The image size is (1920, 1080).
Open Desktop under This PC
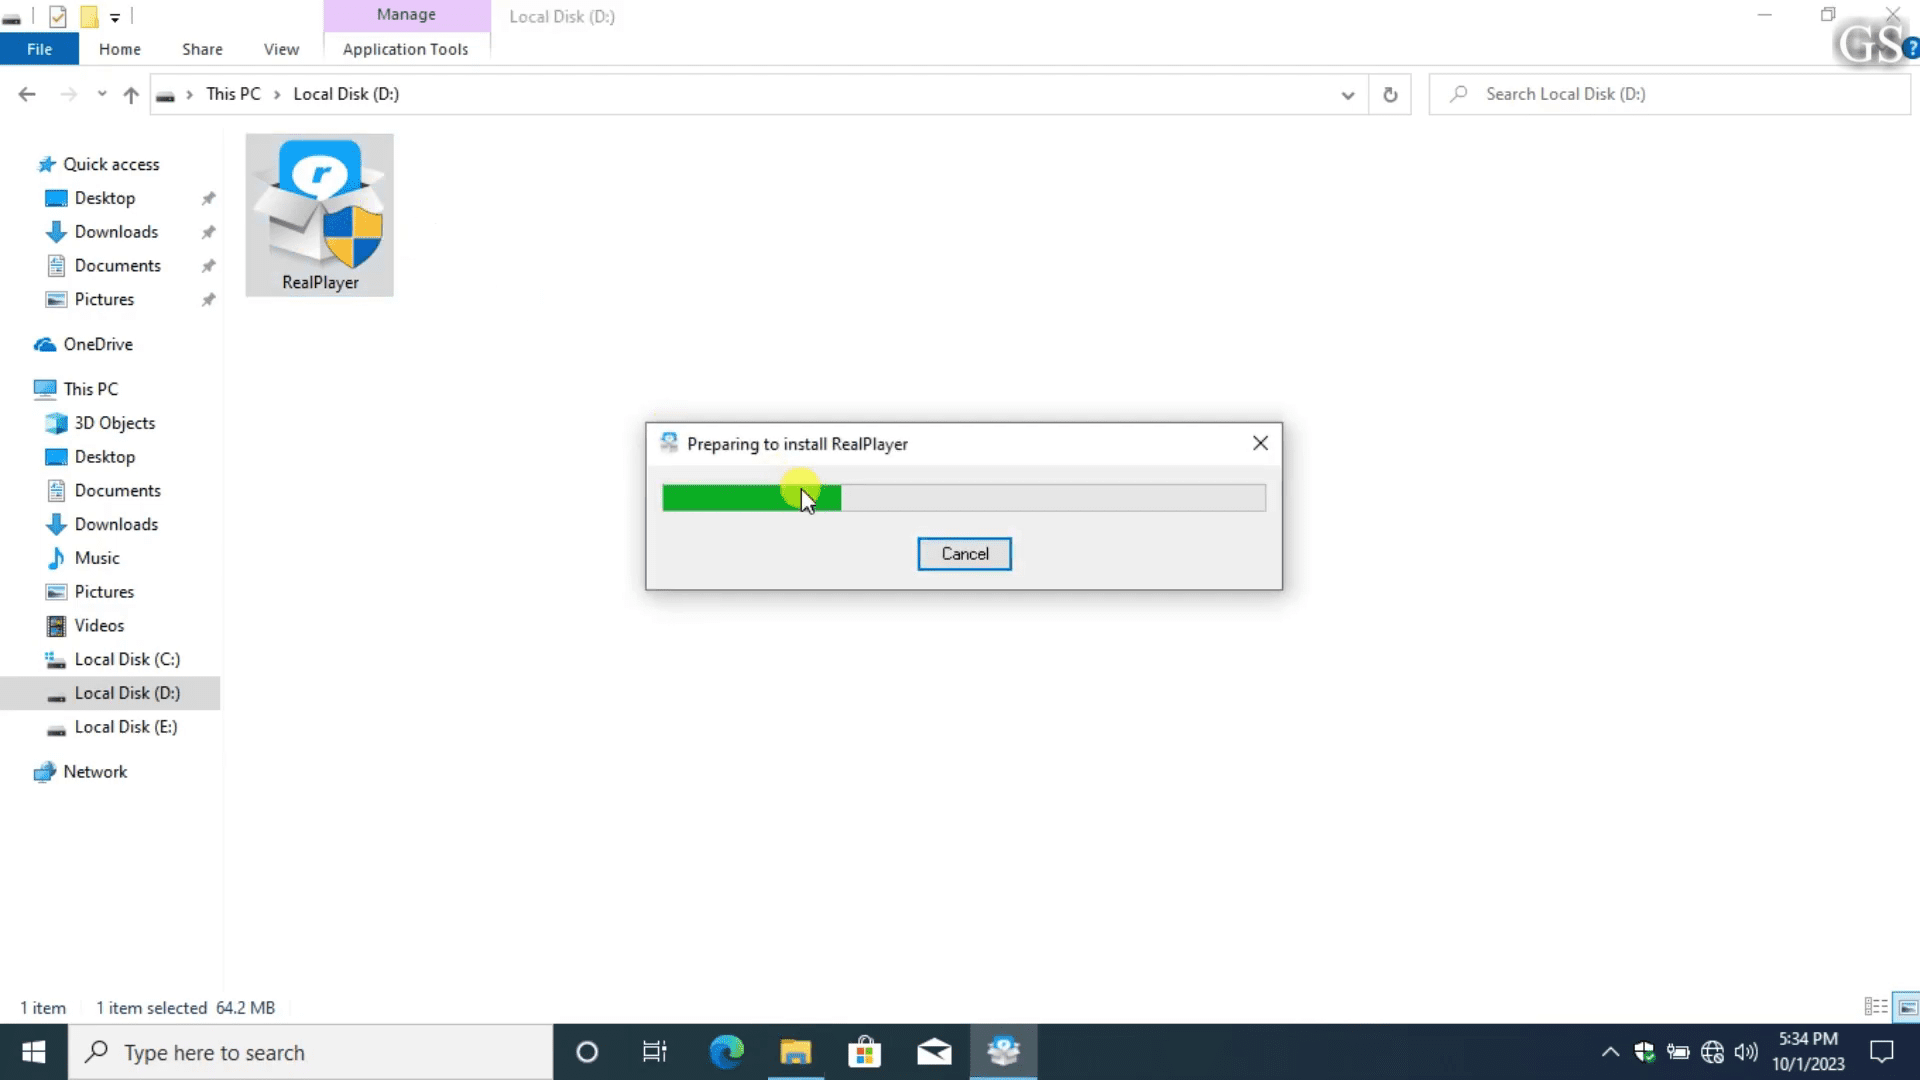[x=104, y=457]
